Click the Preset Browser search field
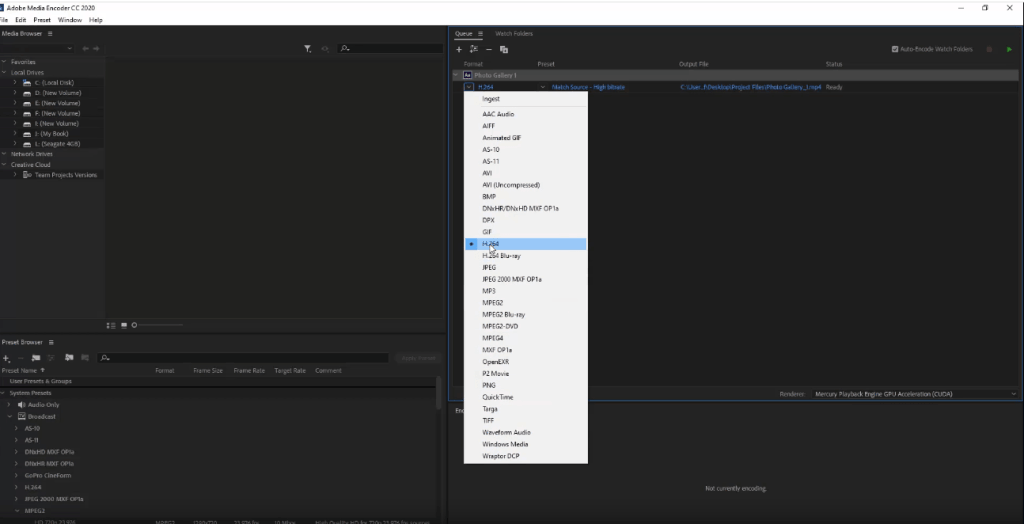Viewport: 1024px width, 524px height. (243, 357)
